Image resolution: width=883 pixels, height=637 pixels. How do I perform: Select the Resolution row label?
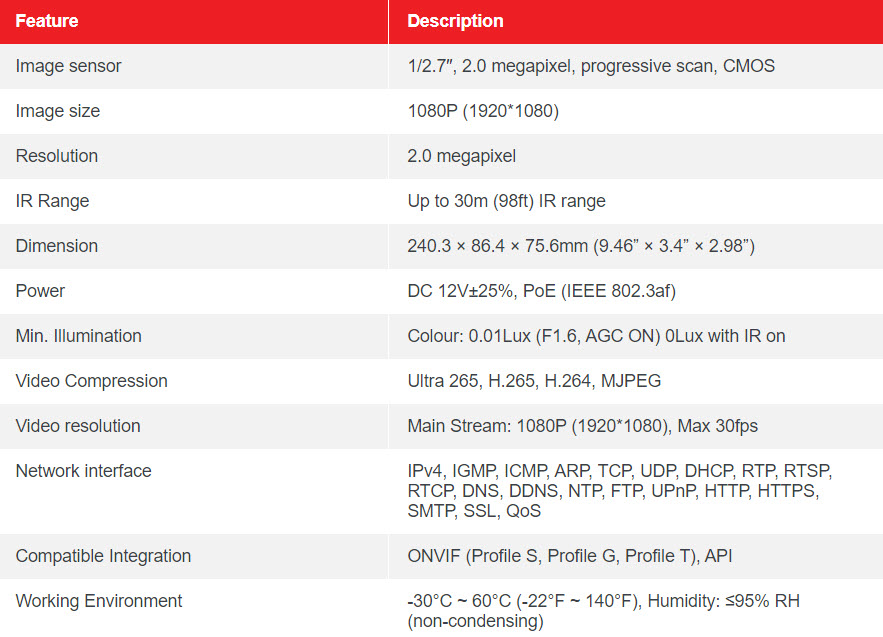point(56,156)
